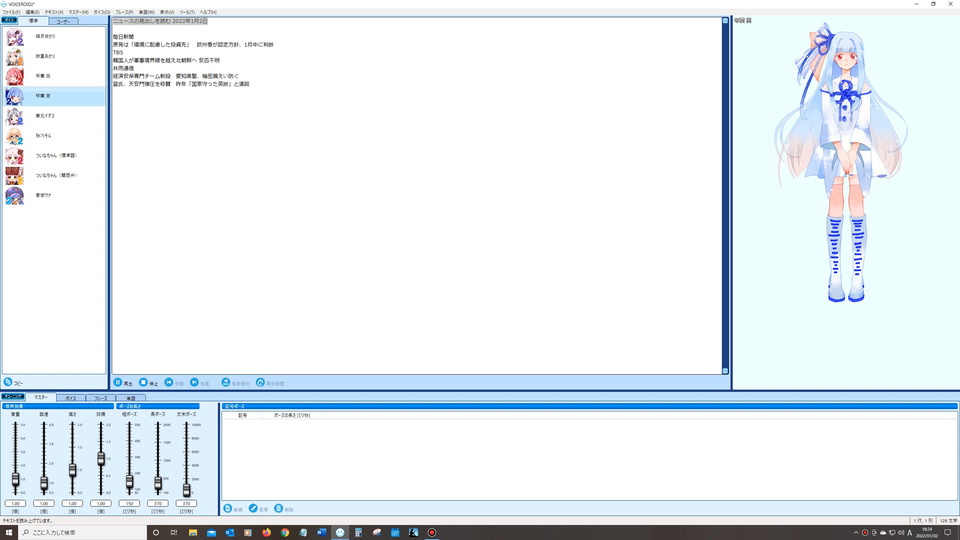Focus the 短ポーズ value field showing 150
This screenshot has width=960, height=540.
click(129, 503)
